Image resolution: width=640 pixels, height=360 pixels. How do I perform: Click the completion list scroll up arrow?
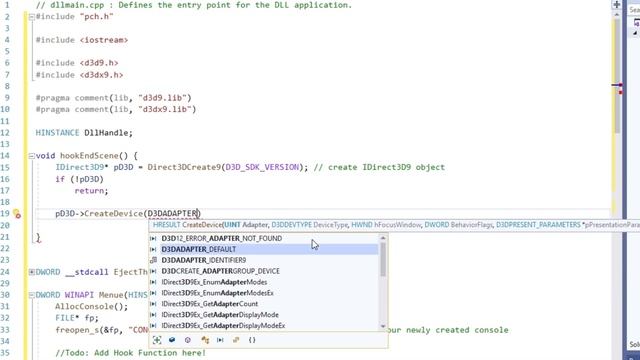point(383,238)
